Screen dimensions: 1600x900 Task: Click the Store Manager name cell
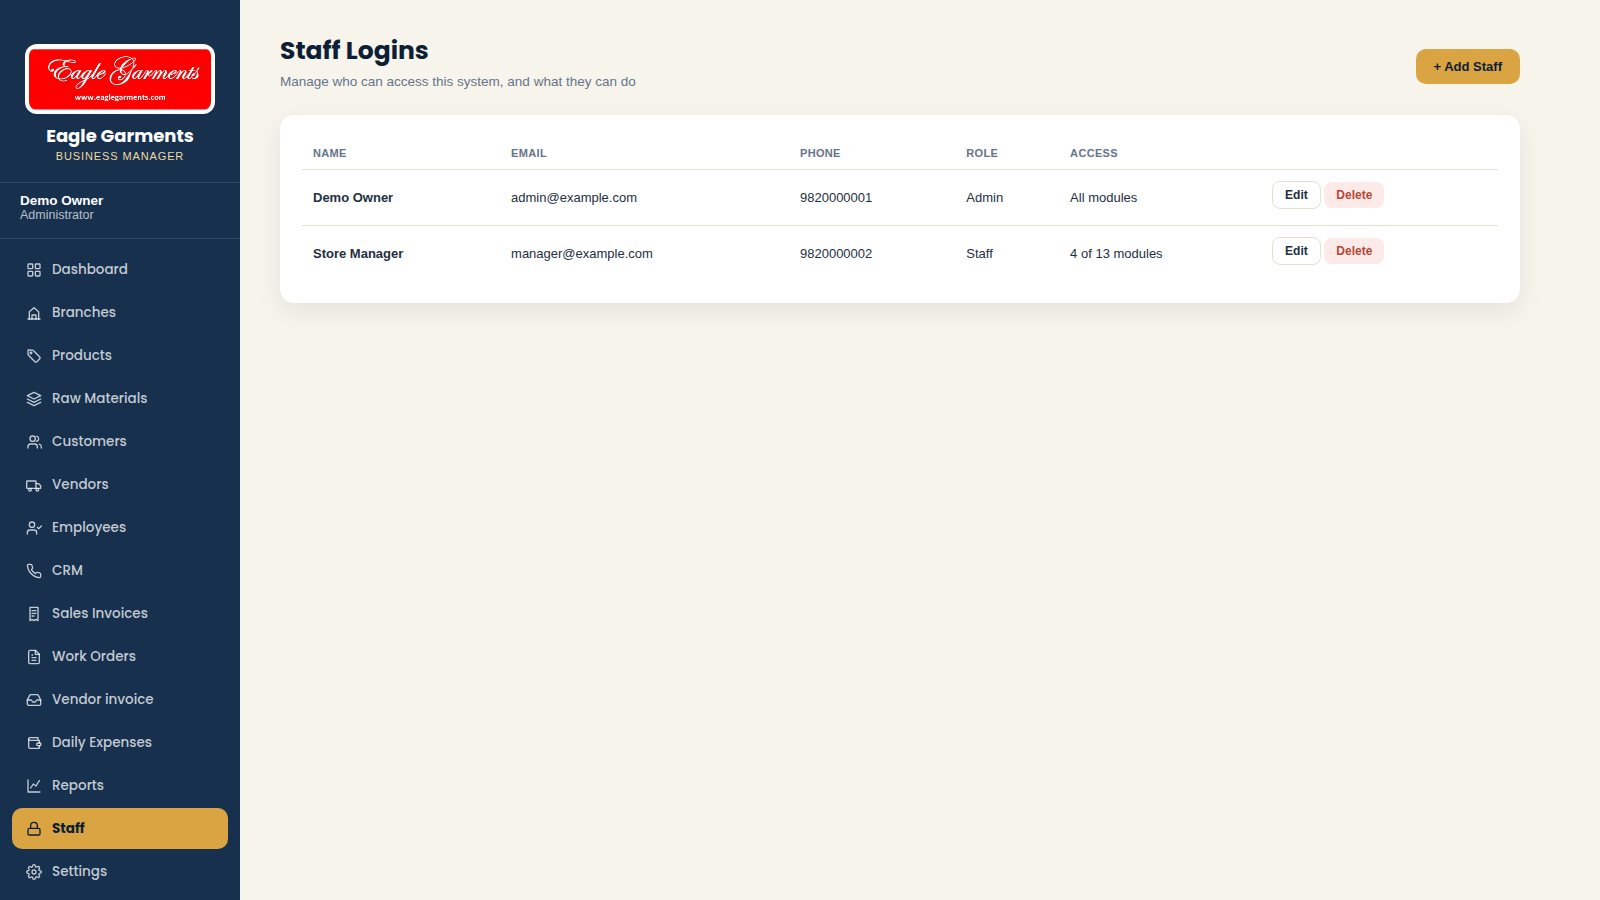[358, 254]
